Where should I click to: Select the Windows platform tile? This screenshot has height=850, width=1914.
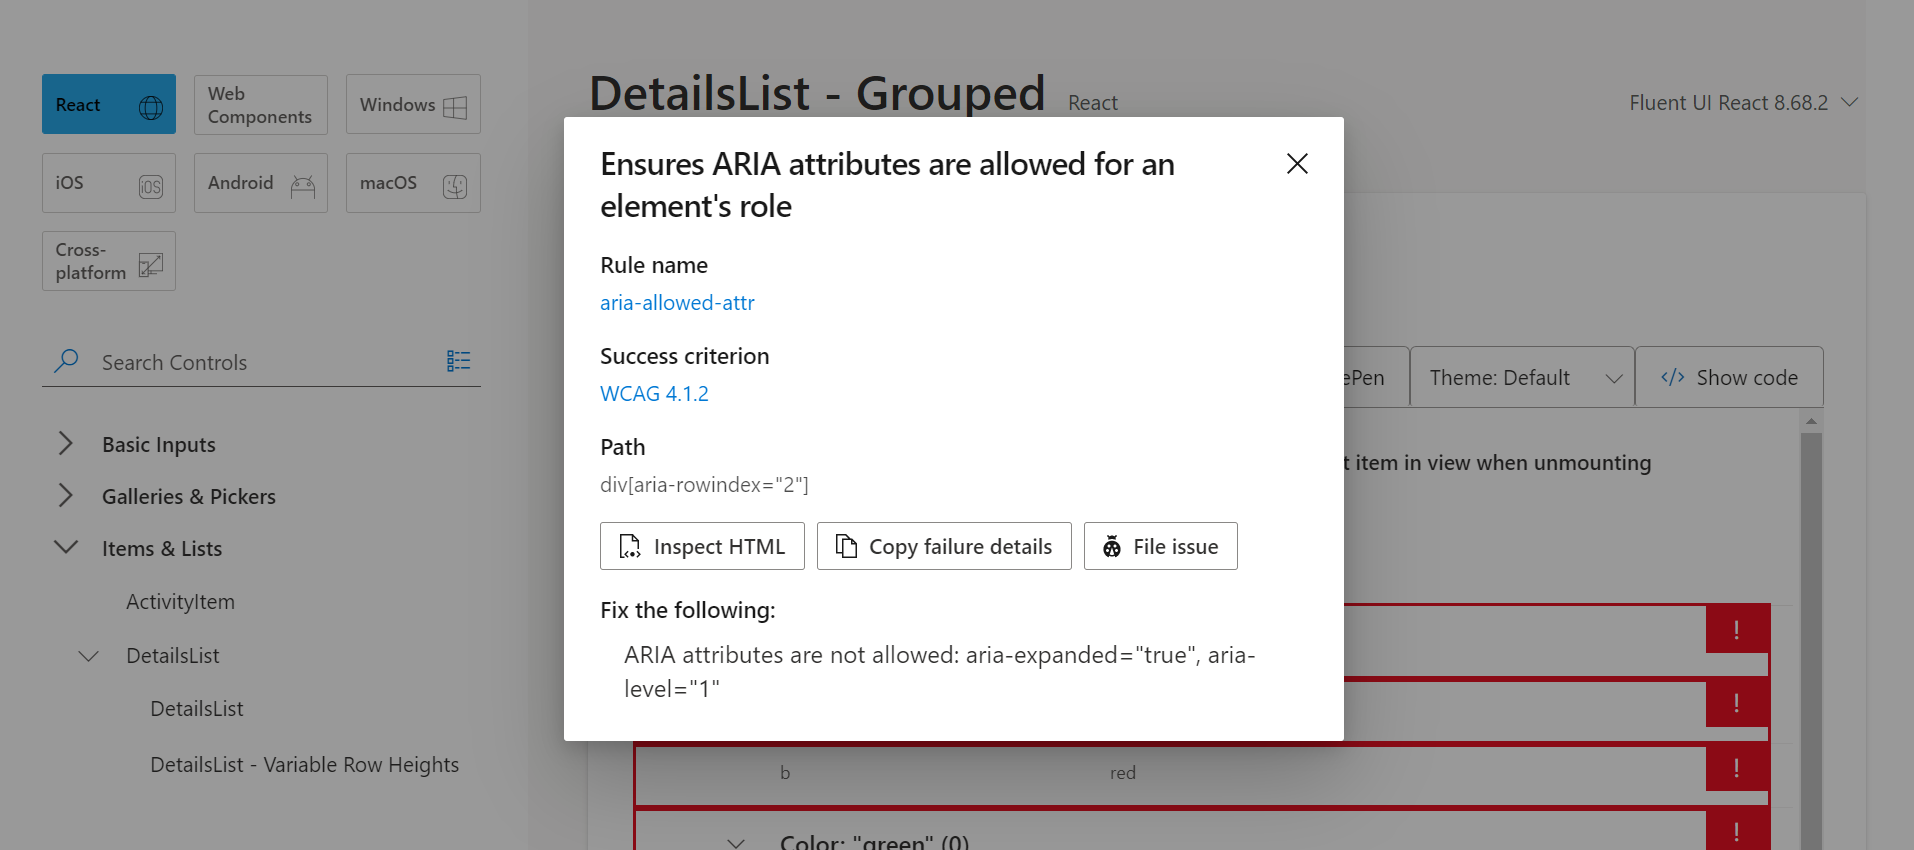coord(413,104)
